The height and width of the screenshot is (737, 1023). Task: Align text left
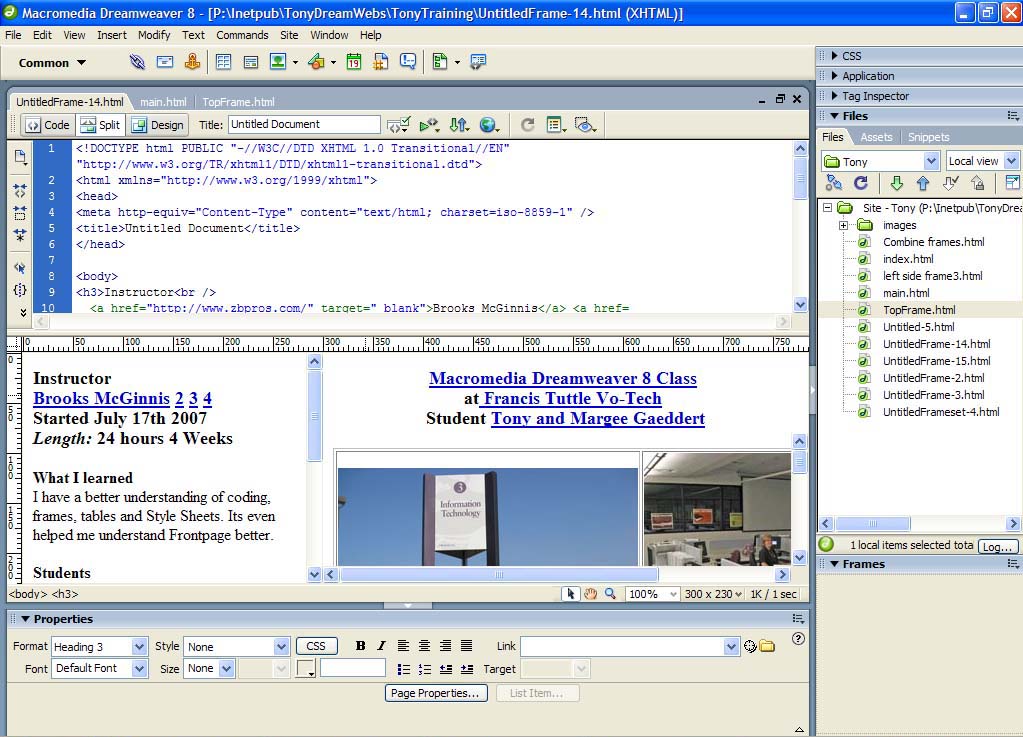[x=403, y=646]
